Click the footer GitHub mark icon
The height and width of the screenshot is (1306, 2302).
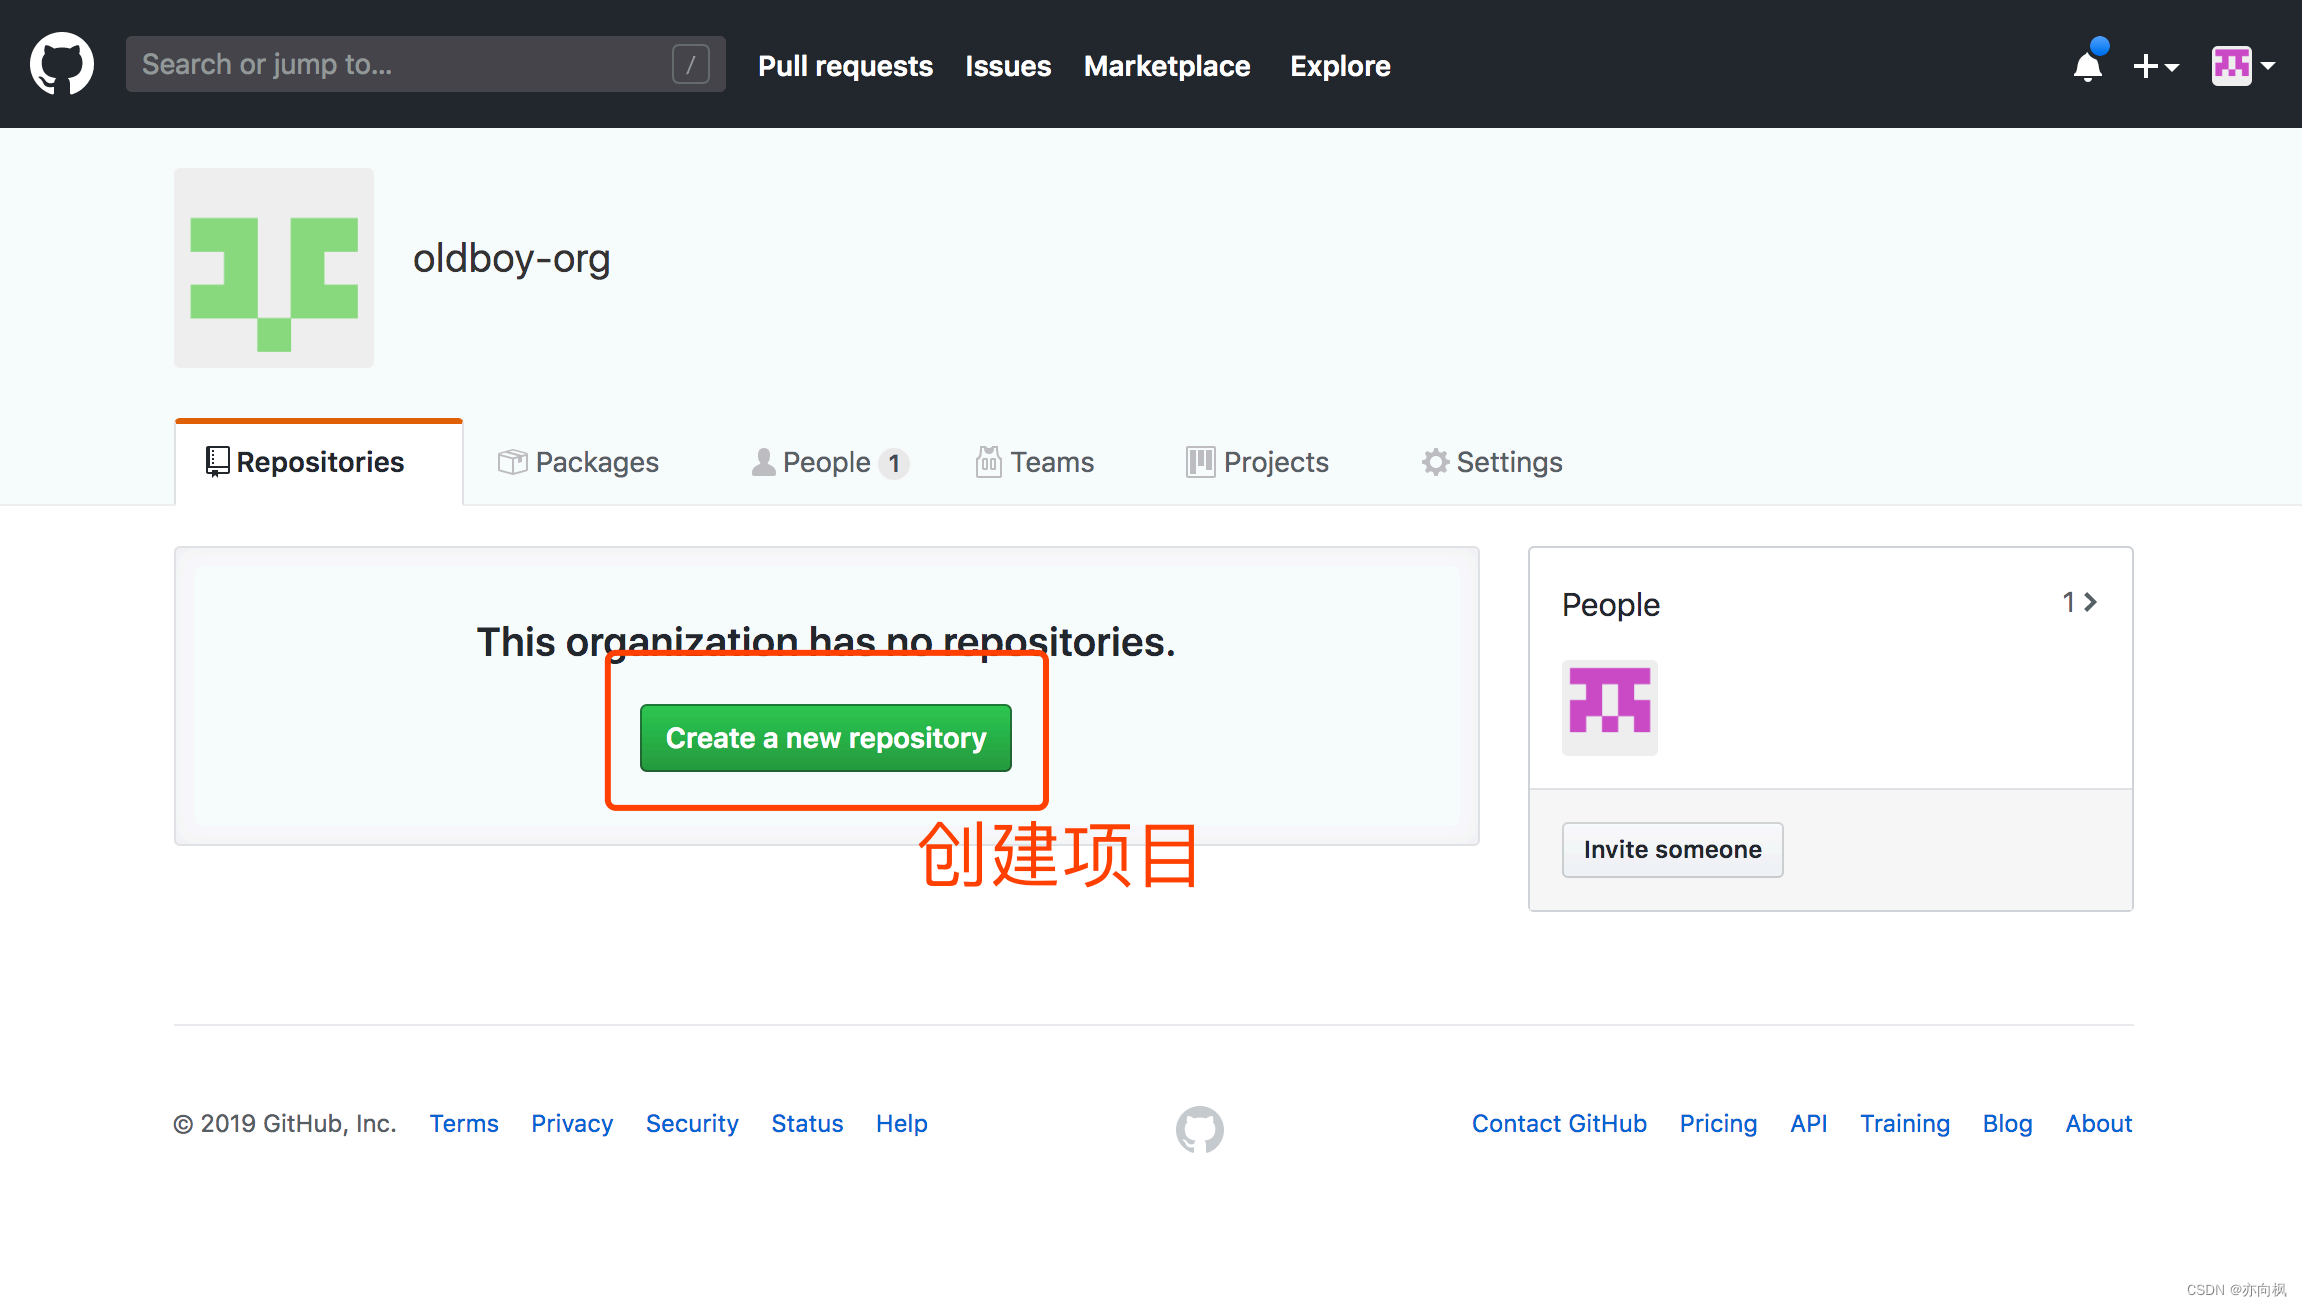tap(1200, 1129)
